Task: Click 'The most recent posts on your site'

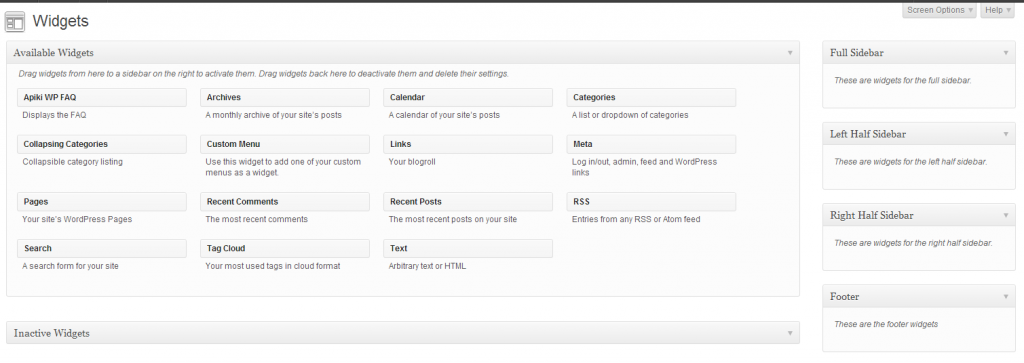Action: tap(453, 219)
